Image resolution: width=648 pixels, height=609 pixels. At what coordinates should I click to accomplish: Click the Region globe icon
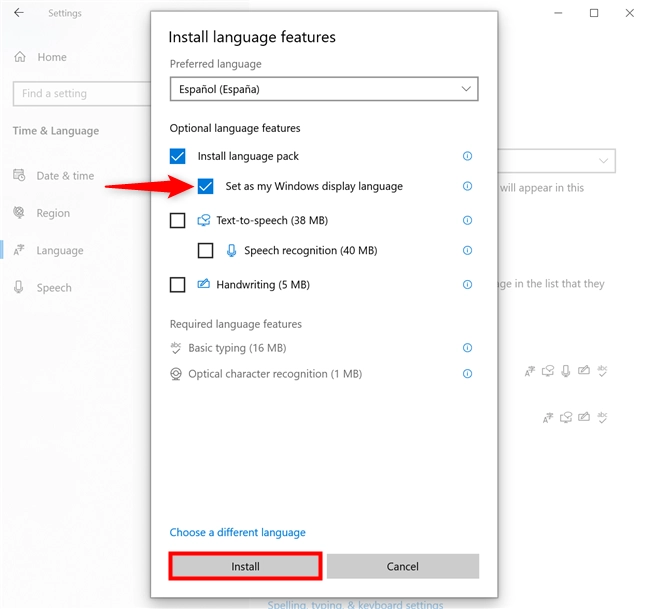tap(19, 212)
